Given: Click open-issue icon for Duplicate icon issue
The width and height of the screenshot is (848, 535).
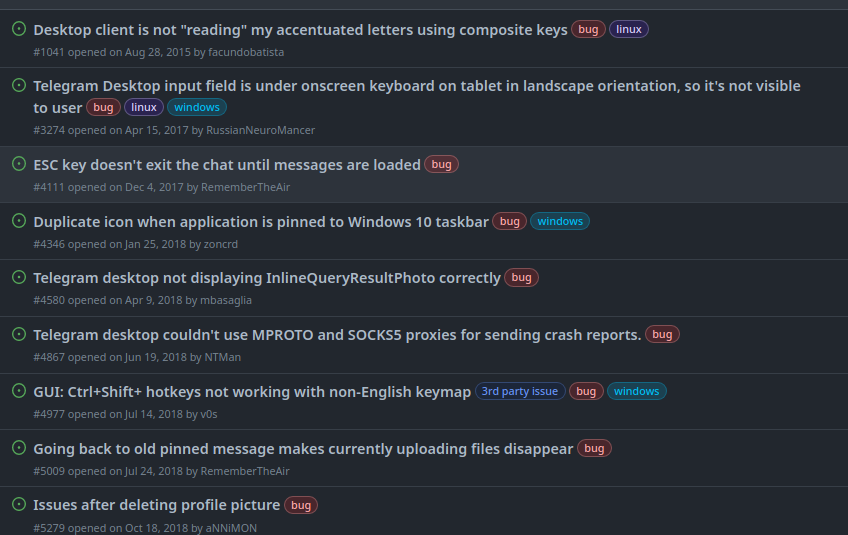Looking at the screenshot, I should (18, 221).
